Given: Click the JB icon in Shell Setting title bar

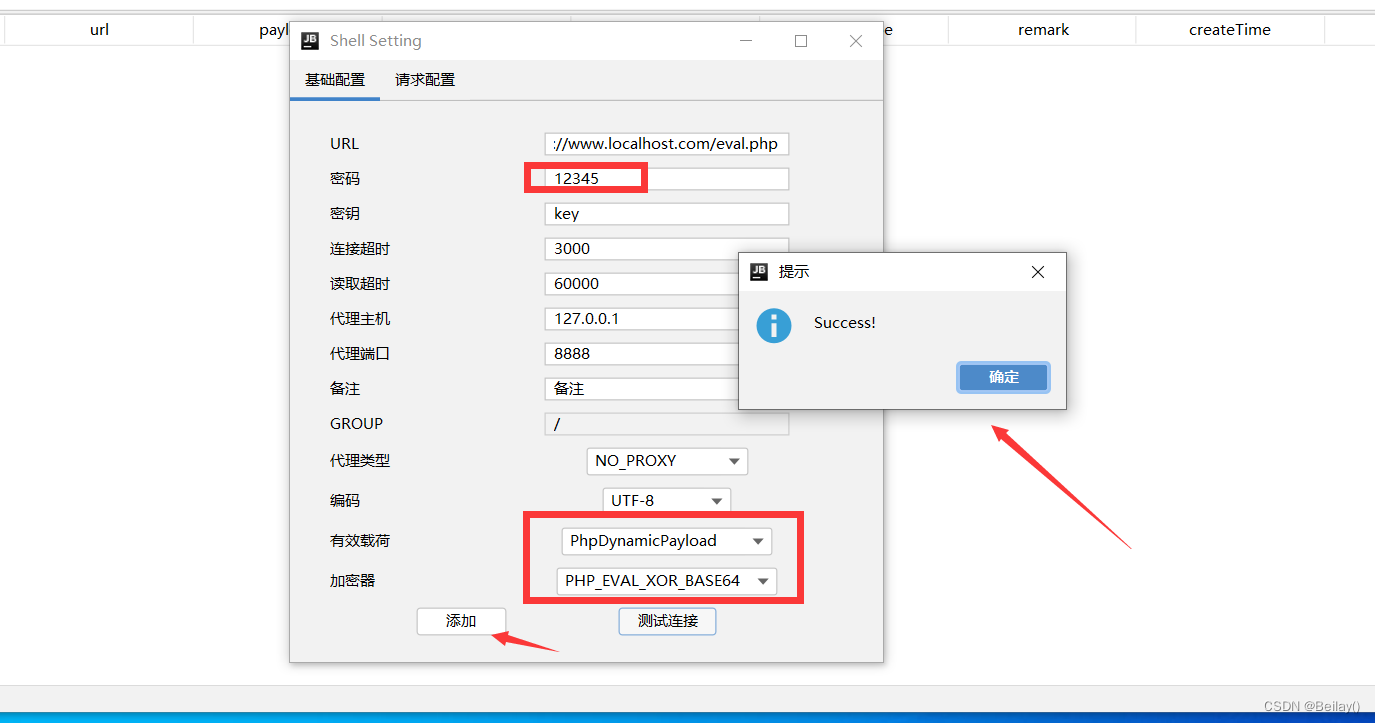Looking at the screenshot, I should 310,41.
